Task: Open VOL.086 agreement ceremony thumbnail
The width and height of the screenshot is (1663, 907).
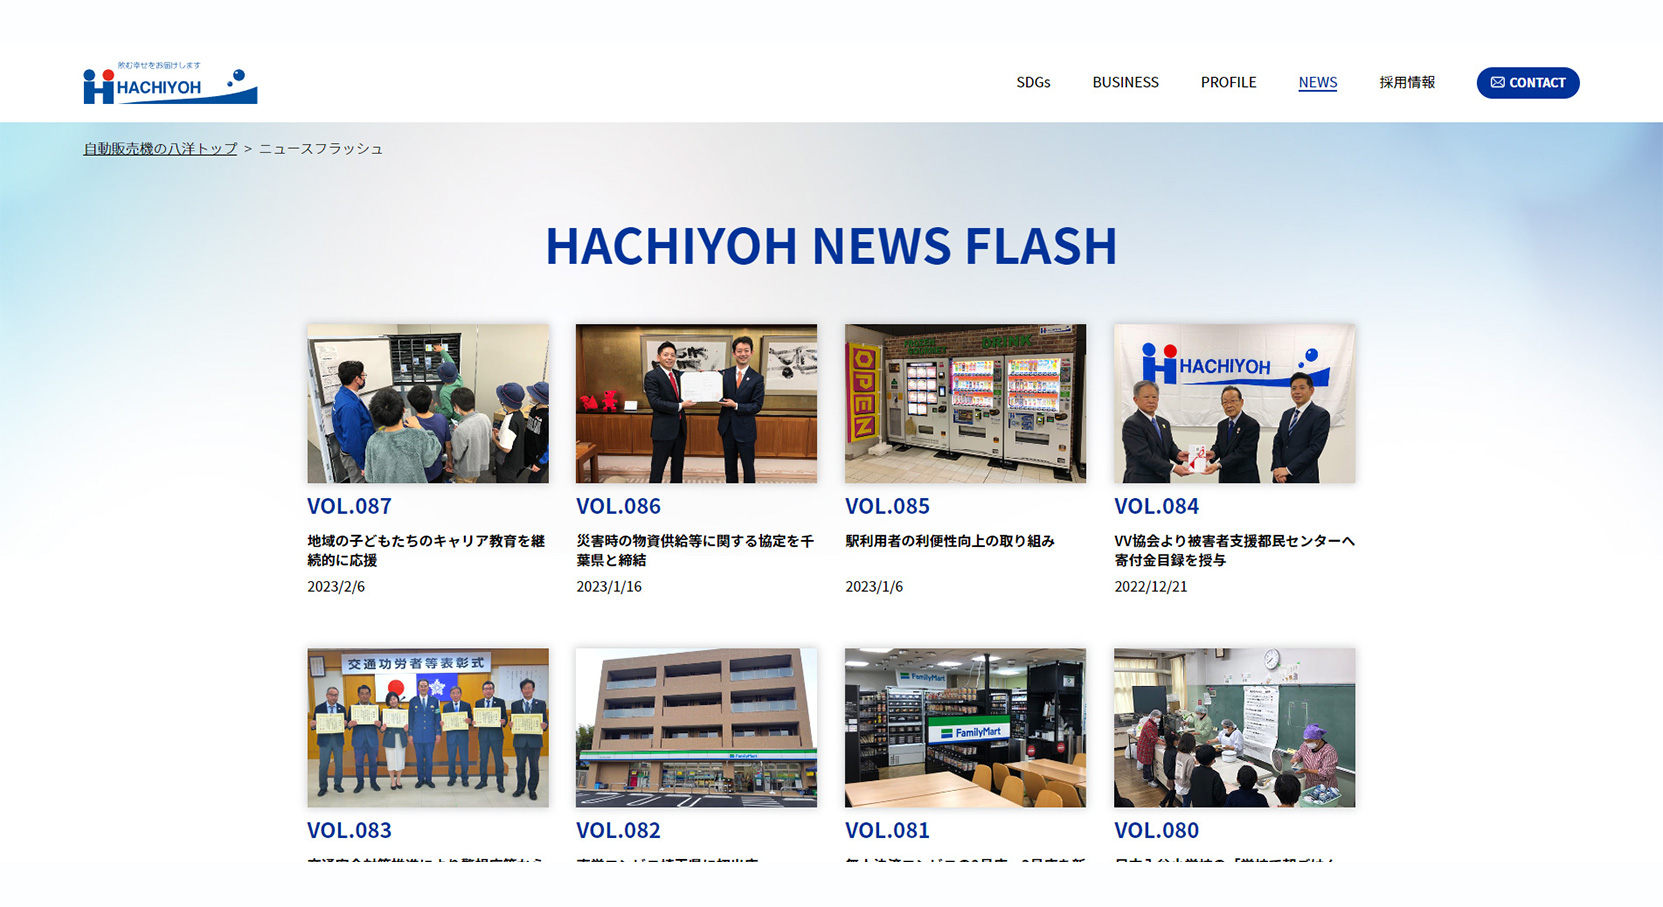Action: [x=696, y=403]
